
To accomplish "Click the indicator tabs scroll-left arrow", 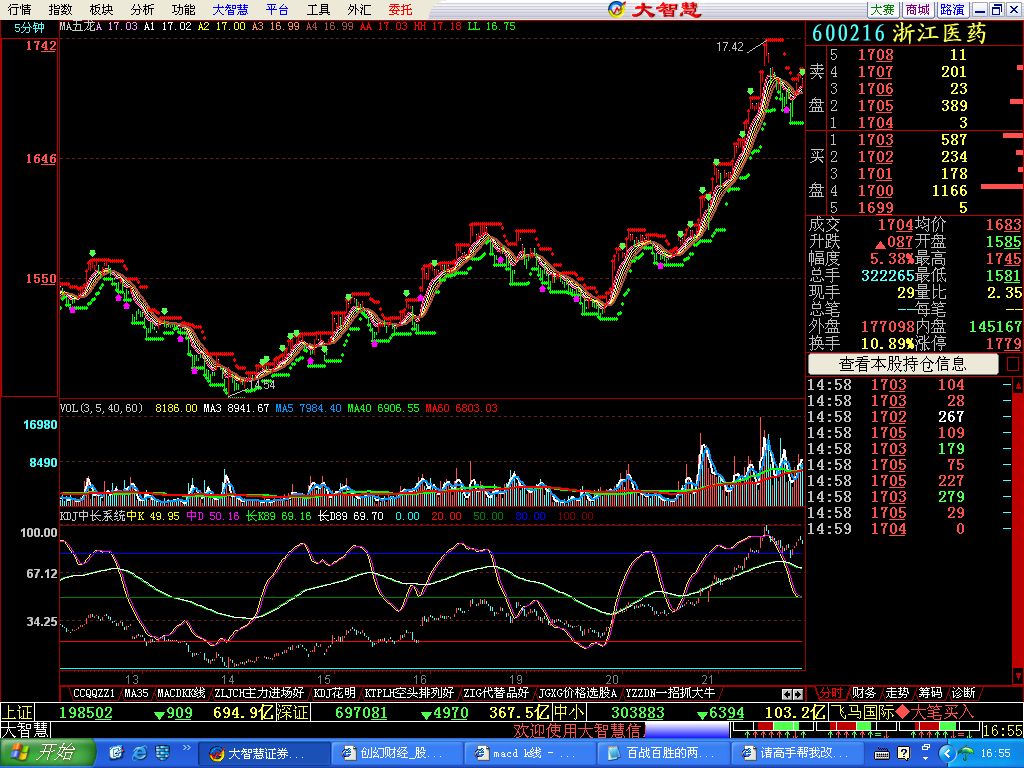I will [x=786, y=694].
